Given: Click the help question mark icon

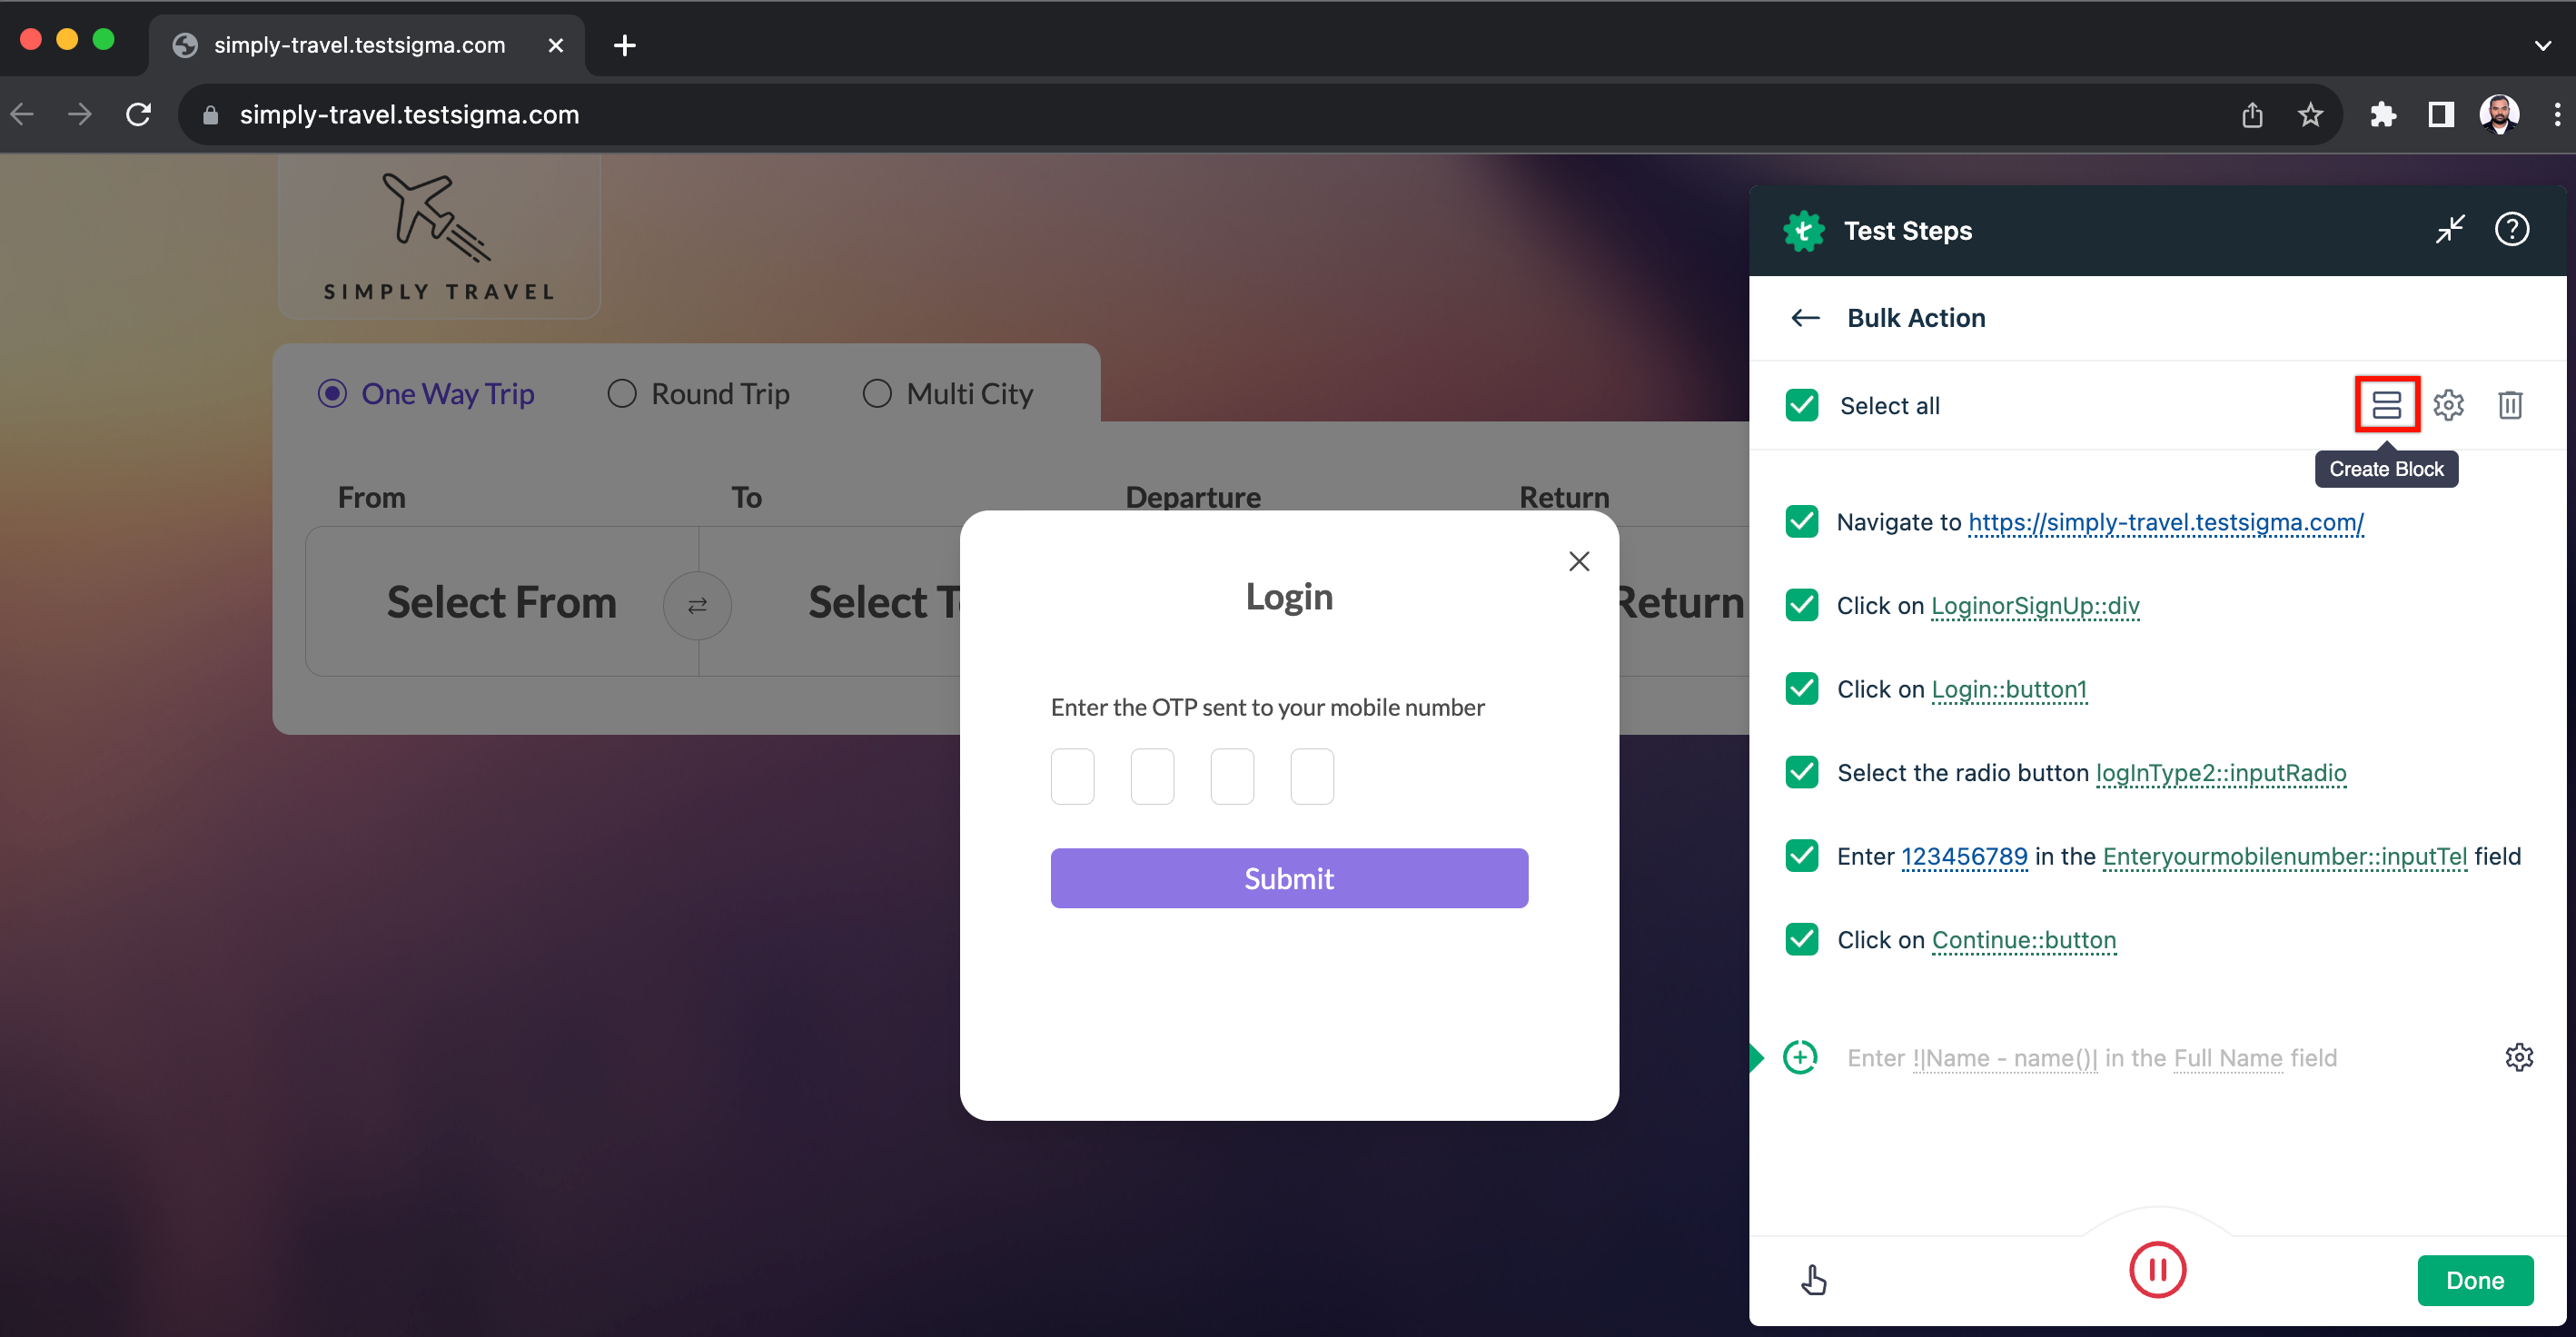Looking at the screenshot, I should point(2513,230).
